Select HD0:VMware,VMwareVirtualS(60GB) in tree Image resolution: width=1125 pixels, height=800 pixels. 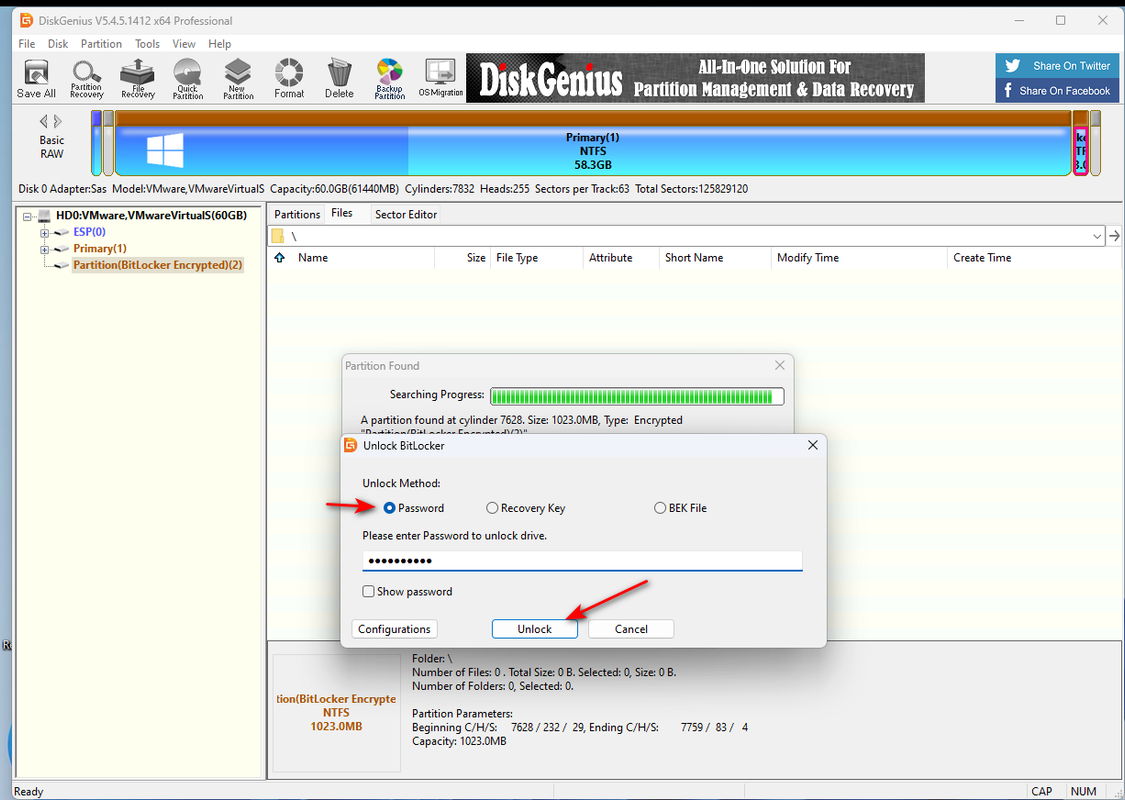(x=151, y=215)
